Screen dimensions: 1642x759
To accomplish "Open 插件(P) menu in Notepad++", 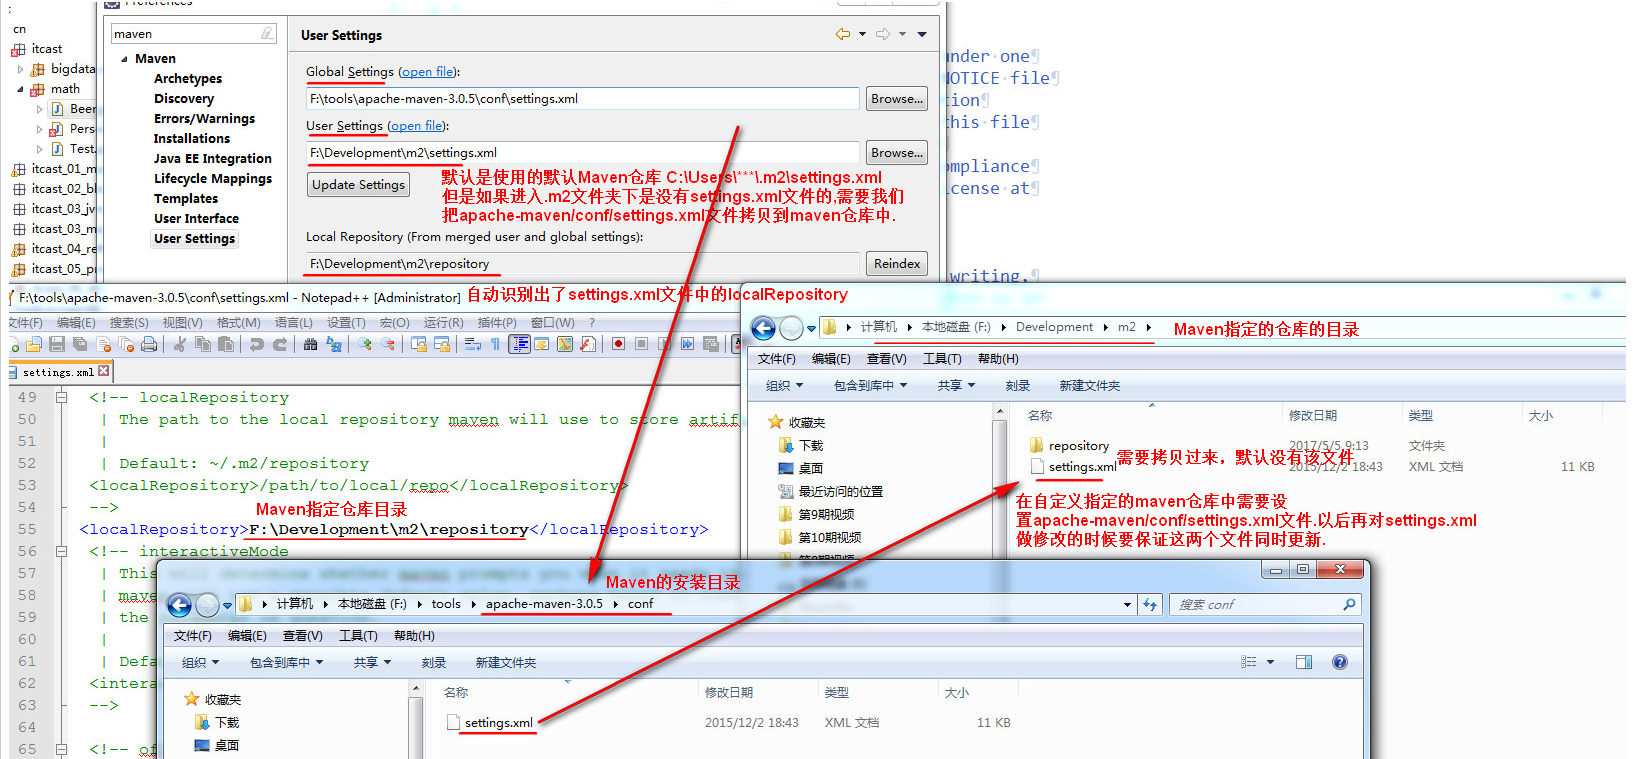I will [497, 323].
